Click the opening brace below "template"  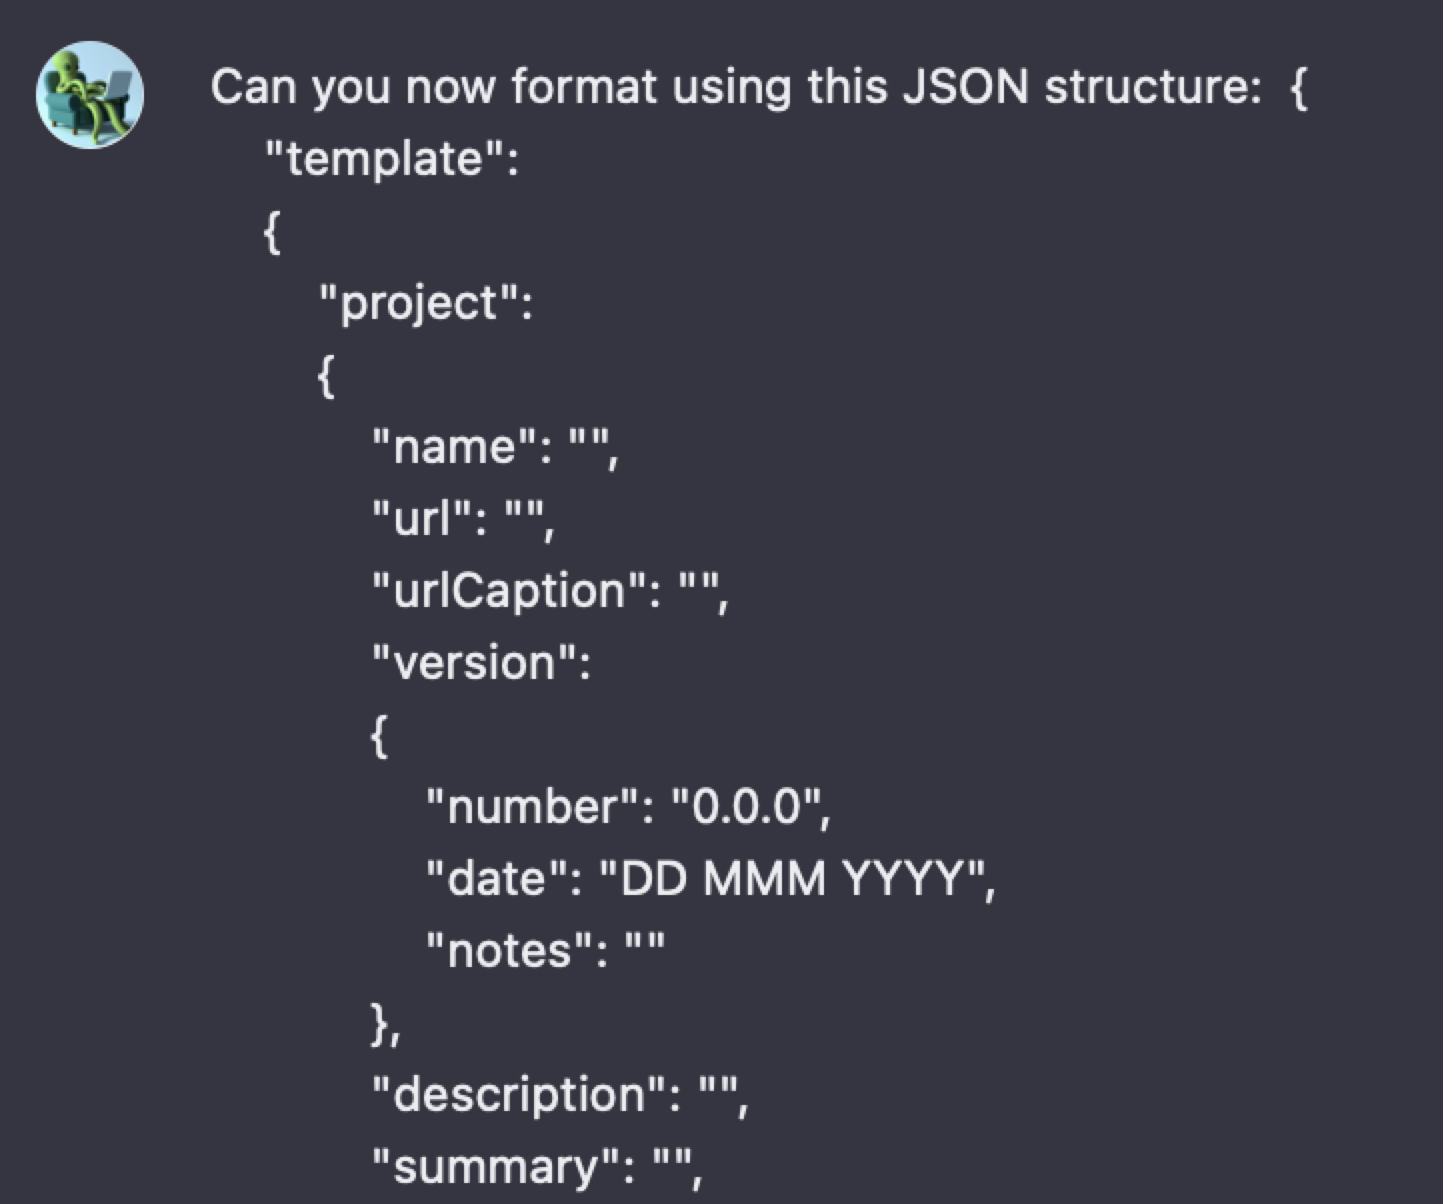[x=271, y=233]
